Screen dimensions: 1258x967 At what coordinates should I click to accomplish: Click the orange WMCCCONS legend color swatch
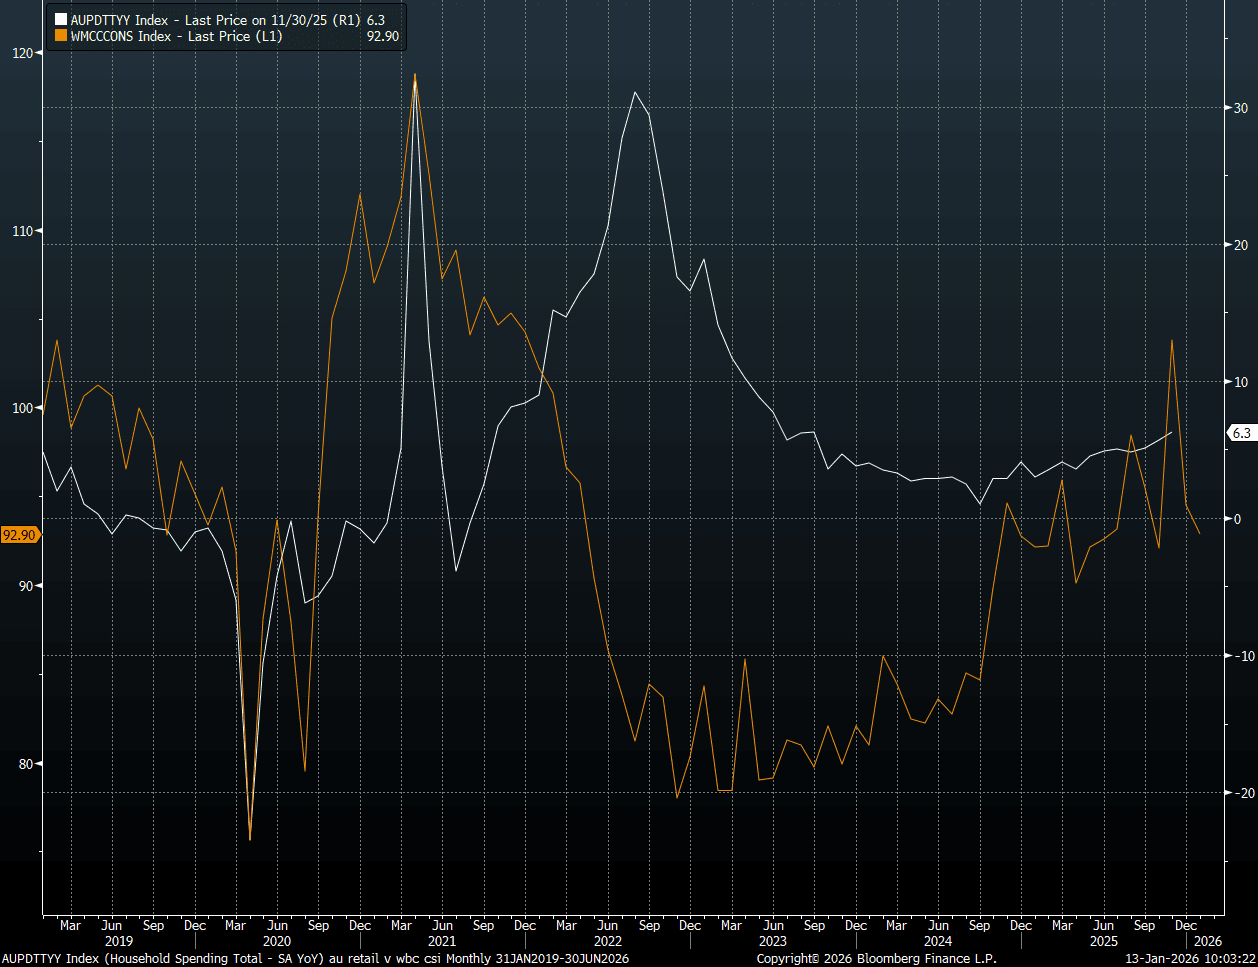61,34
